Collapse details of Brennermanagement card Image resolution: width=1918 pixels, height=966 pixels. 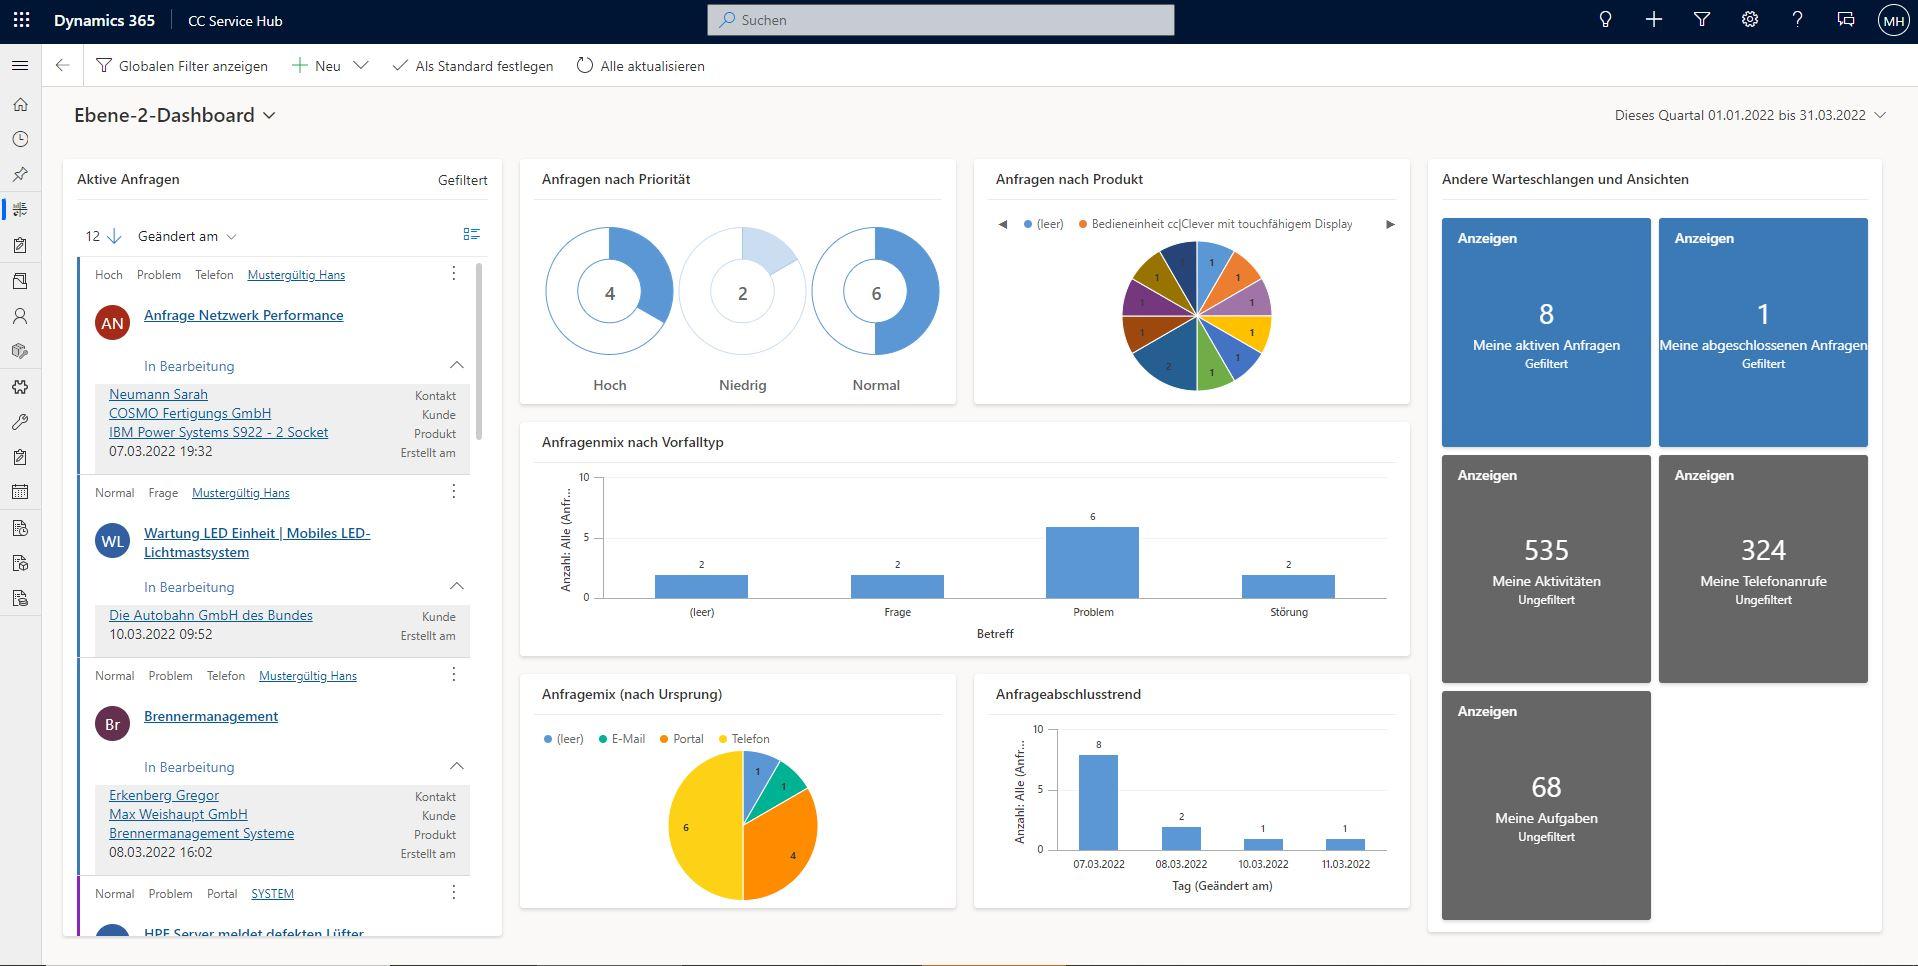tap(456, 766)
